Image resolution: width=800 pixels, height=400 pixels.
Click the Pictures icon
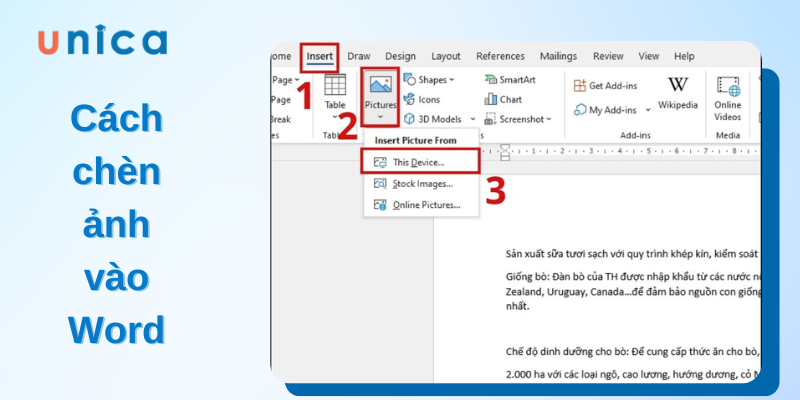[x=380, y=84]
